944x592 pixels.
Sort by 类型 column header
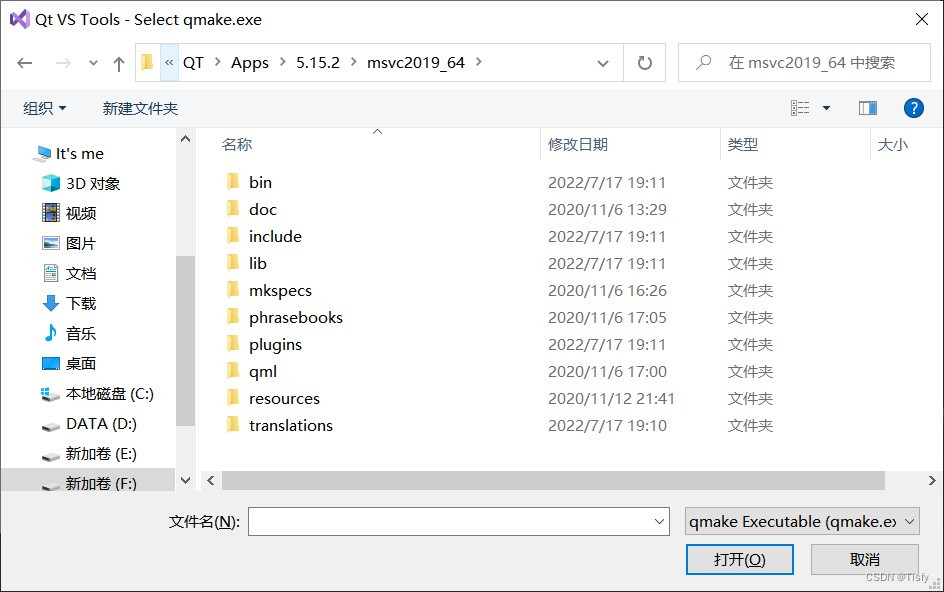742,145
